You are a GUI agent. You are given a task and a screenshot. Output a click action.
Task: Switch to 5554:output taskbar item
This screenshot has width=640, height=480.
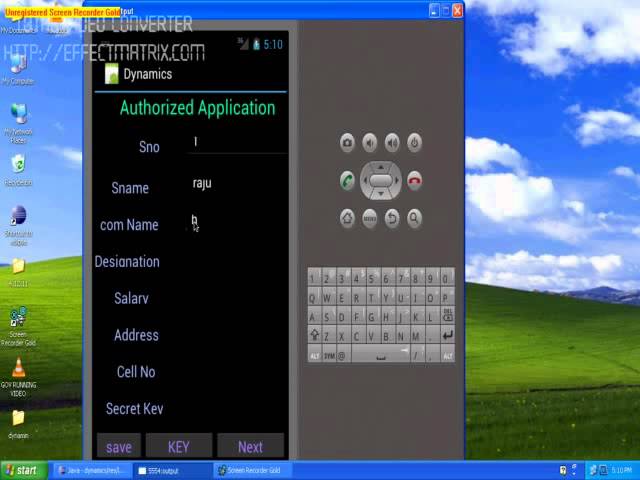173,471
